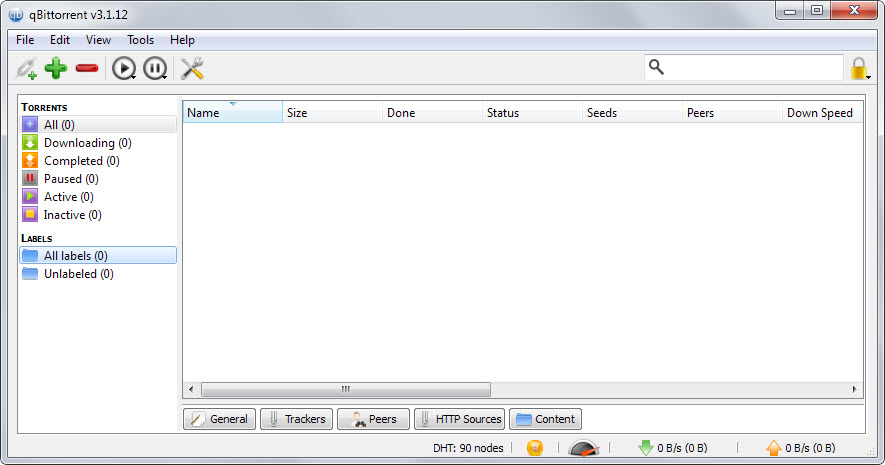Image resolution: width=885 pixels, height=465 pixels.
Task: Open options via wrench and screwdriver icon
Action: click(192, 68)
